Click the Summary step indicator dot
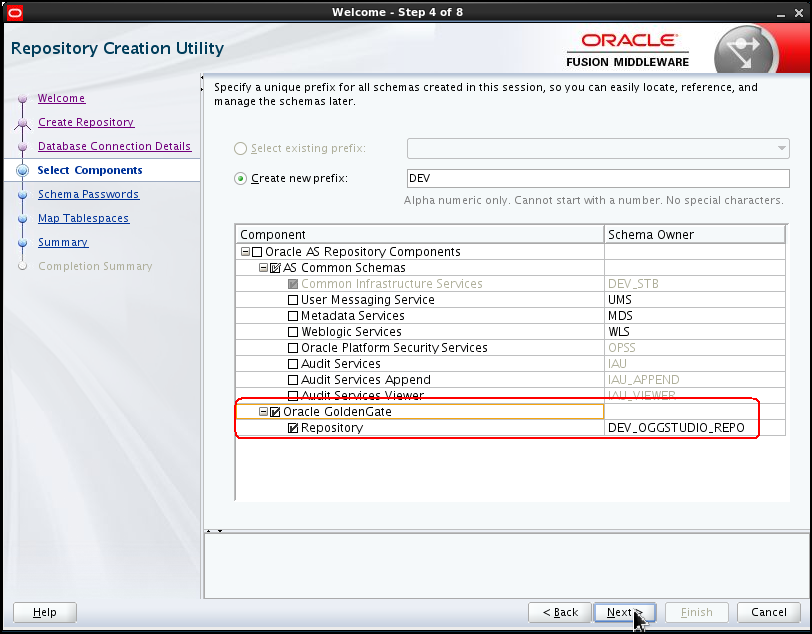Image resolution: width=812 pixels, height=634 pixels. pos(23,242)
